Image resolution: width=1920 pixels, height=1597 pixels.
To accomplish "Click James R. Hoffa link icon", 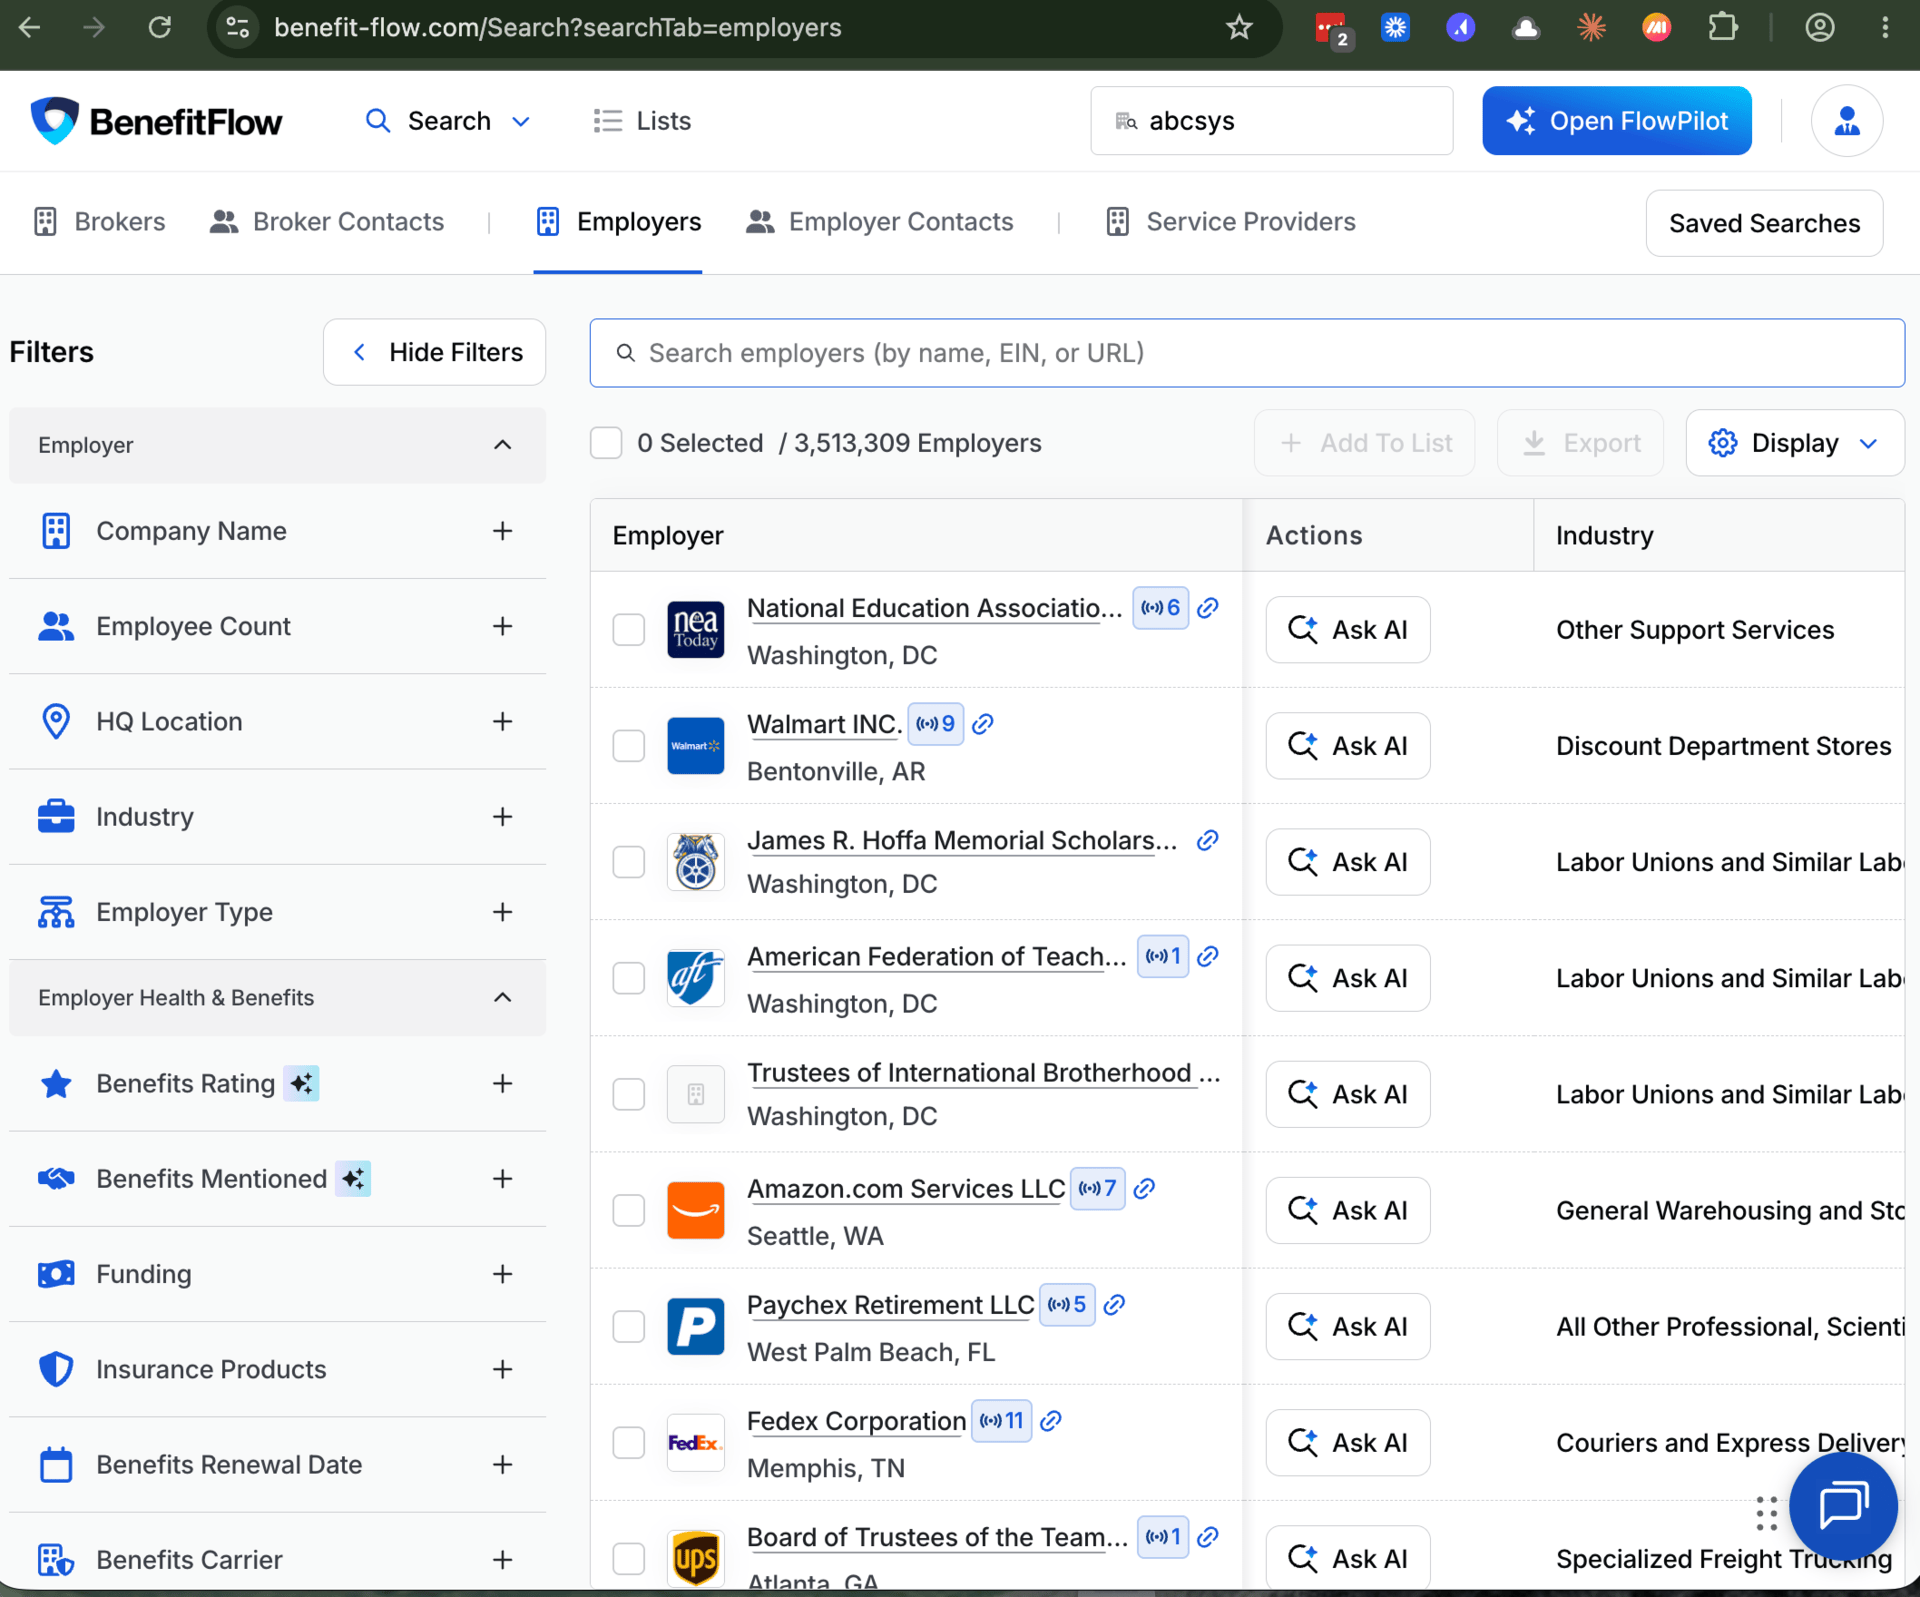I will 1208,840.
